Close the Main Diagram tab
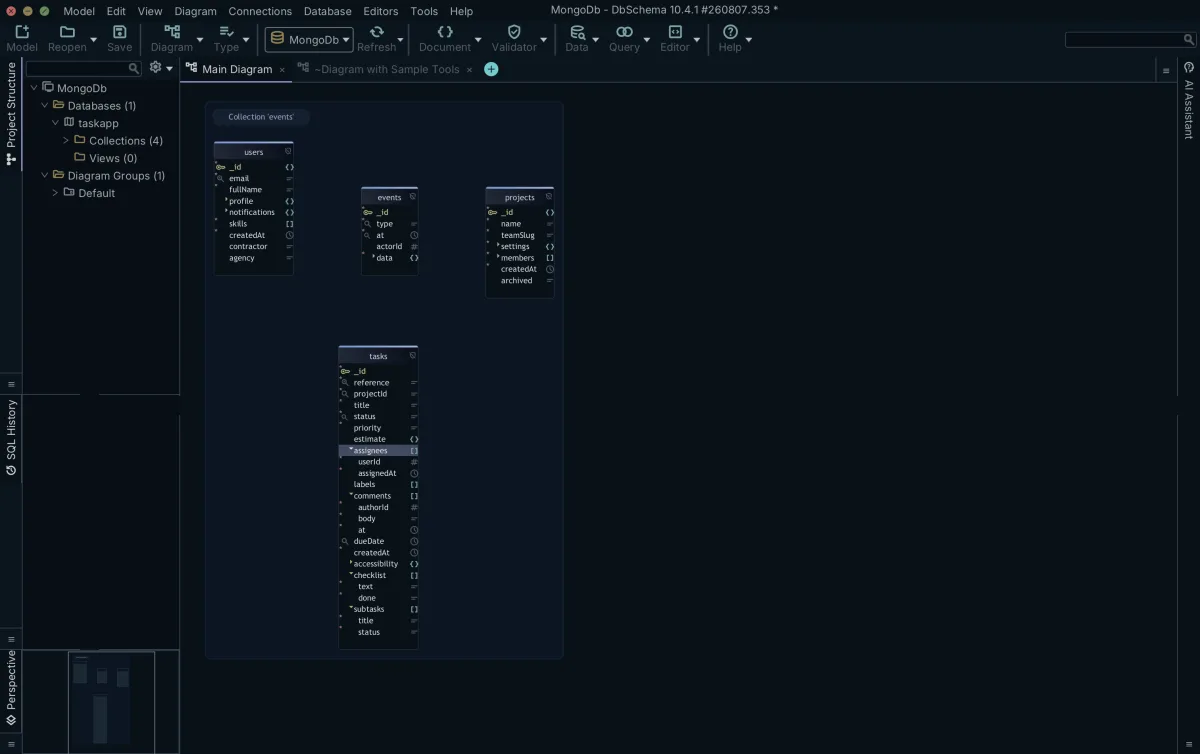 [x=282, y=70]
